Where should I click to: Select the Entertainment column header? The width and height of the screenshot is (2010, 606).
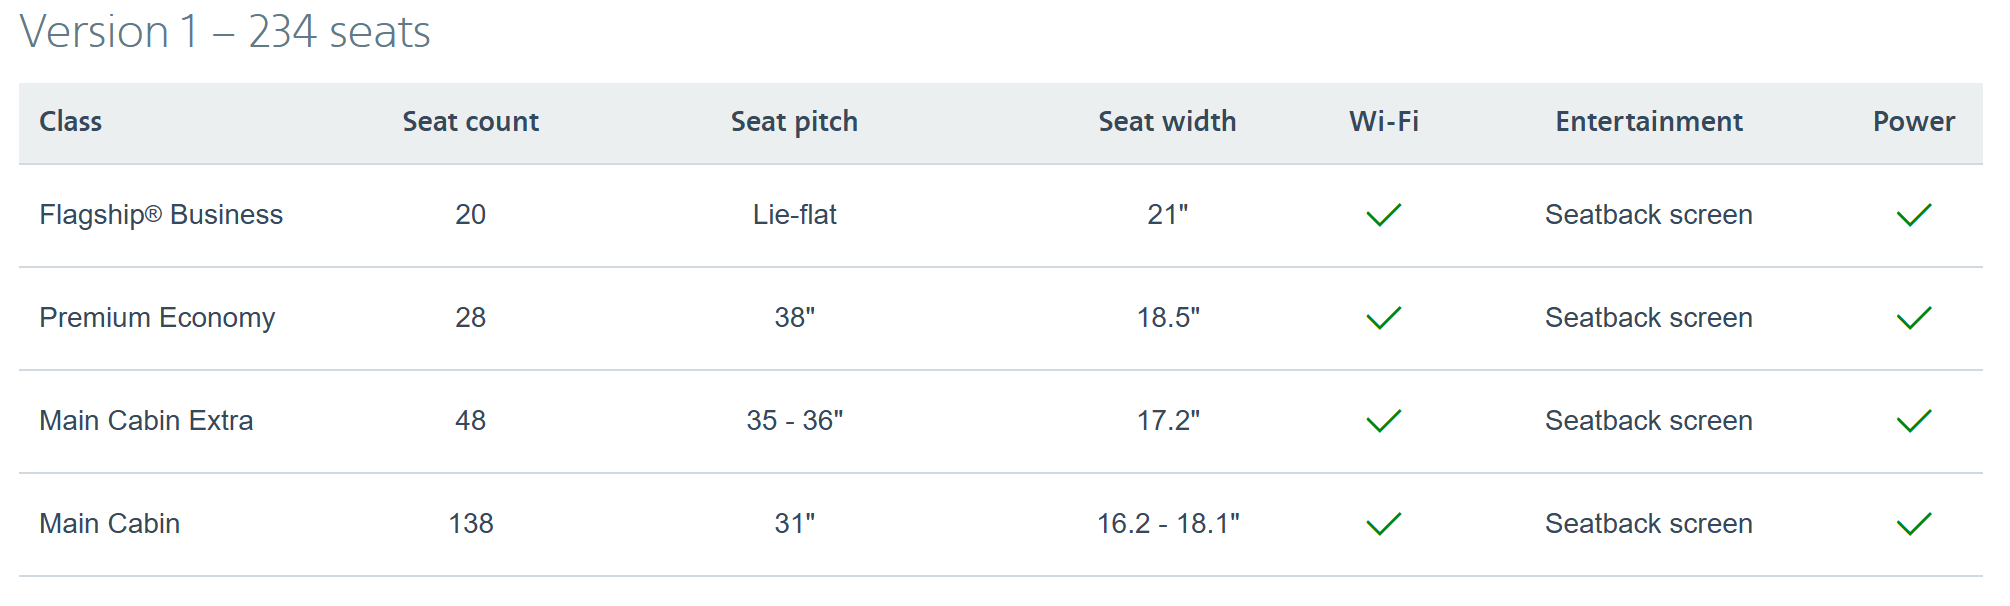click(1649, 121)
